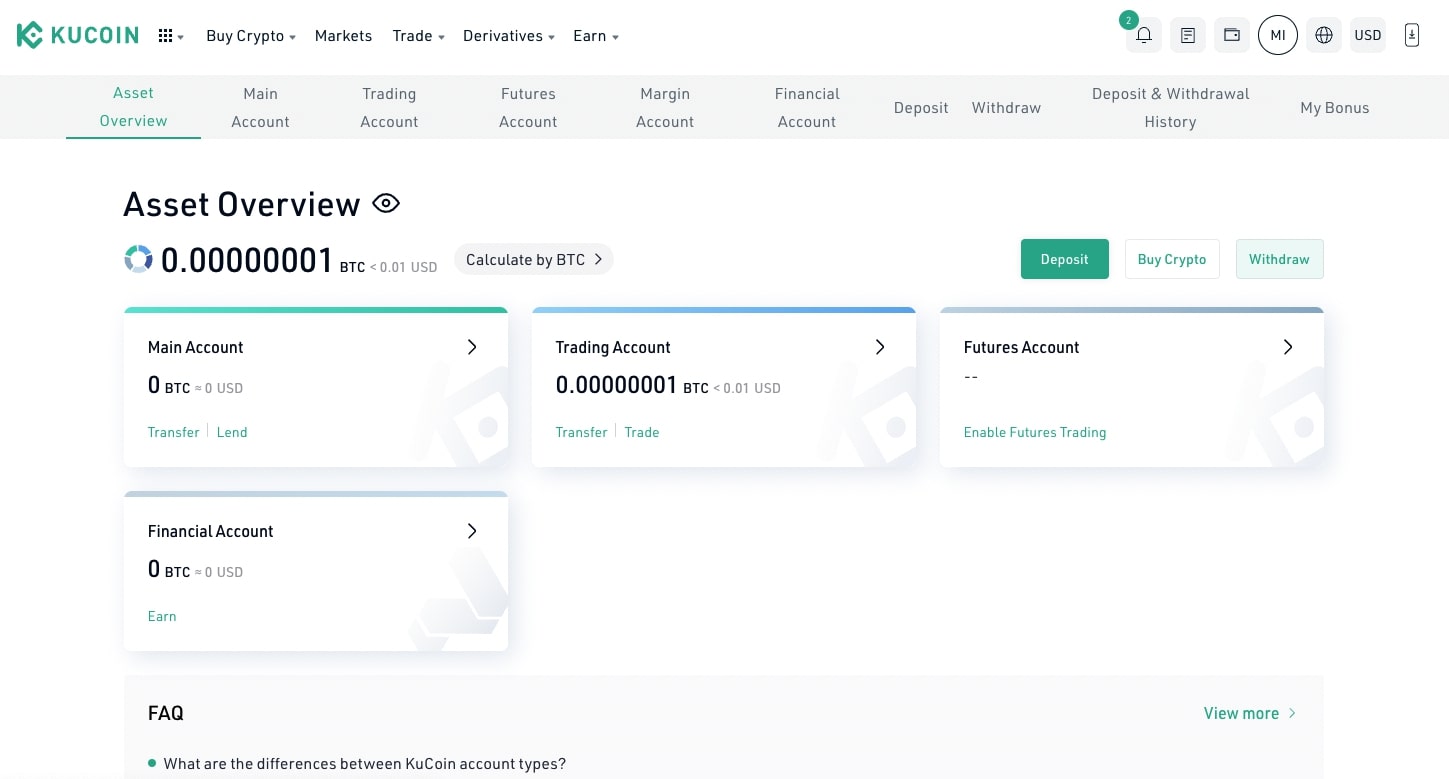The width and height of the screenshot is (1449, 779).
Task: Click Transfer in Trading Account card
Action: point(582,432)
